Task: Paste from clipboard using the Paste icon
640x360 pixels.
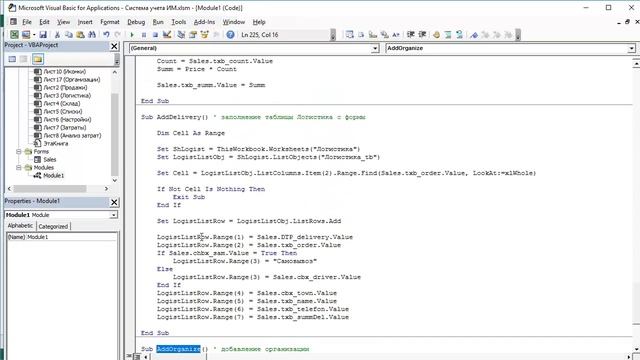Action: click(80, 35)
